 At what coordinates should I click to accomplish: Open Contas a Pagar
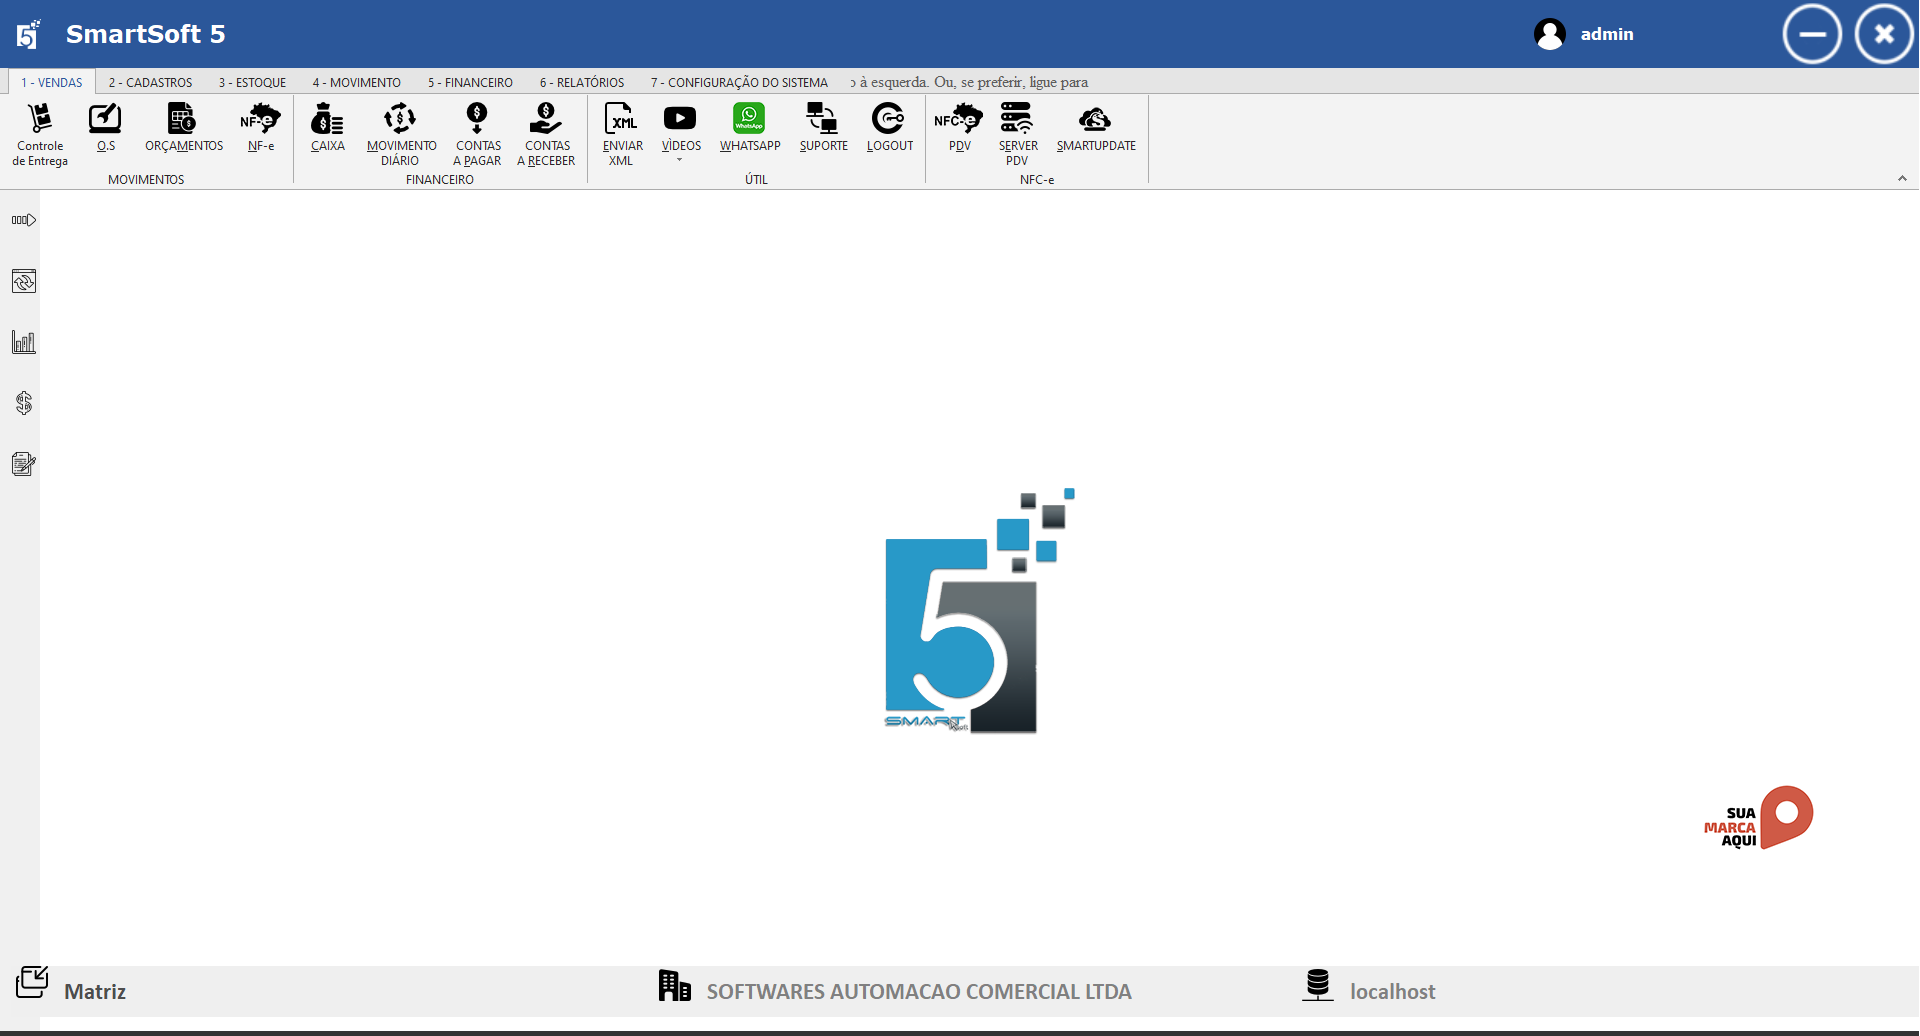[x=478, y=134]
